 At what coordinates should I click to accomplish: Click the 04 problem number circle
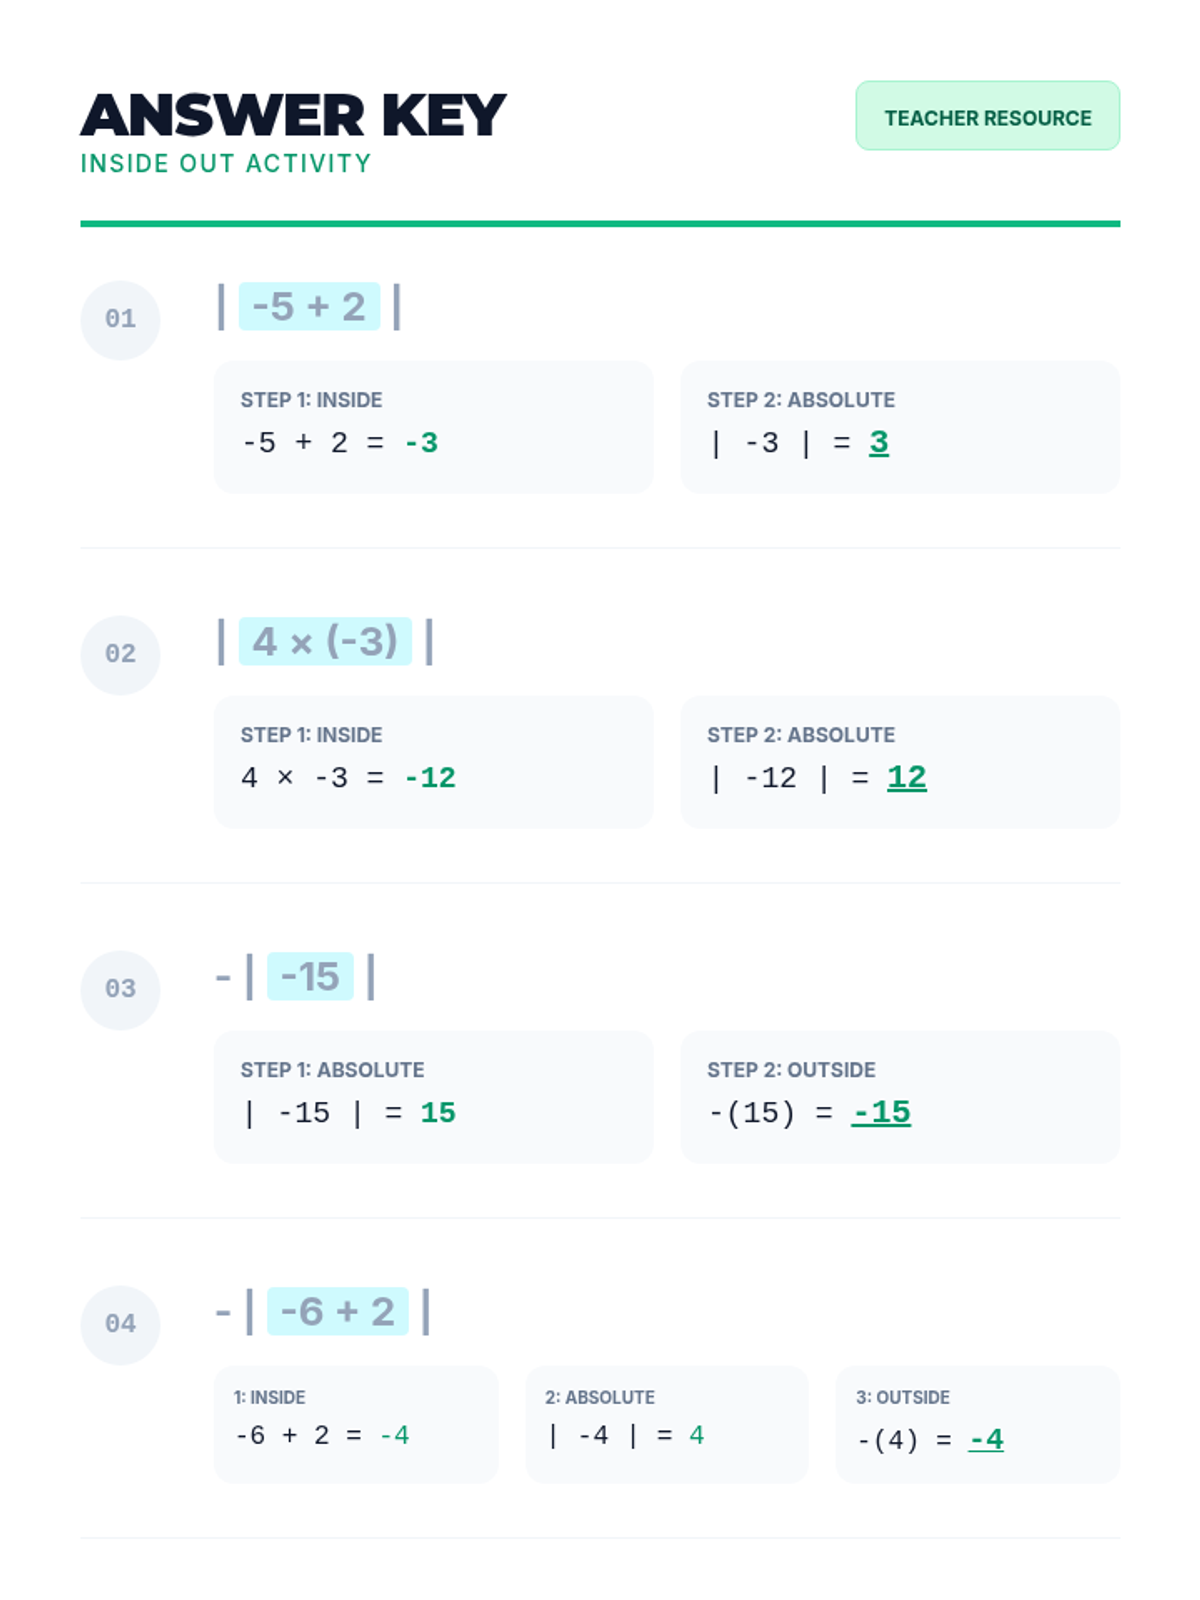coord(120,1324)
